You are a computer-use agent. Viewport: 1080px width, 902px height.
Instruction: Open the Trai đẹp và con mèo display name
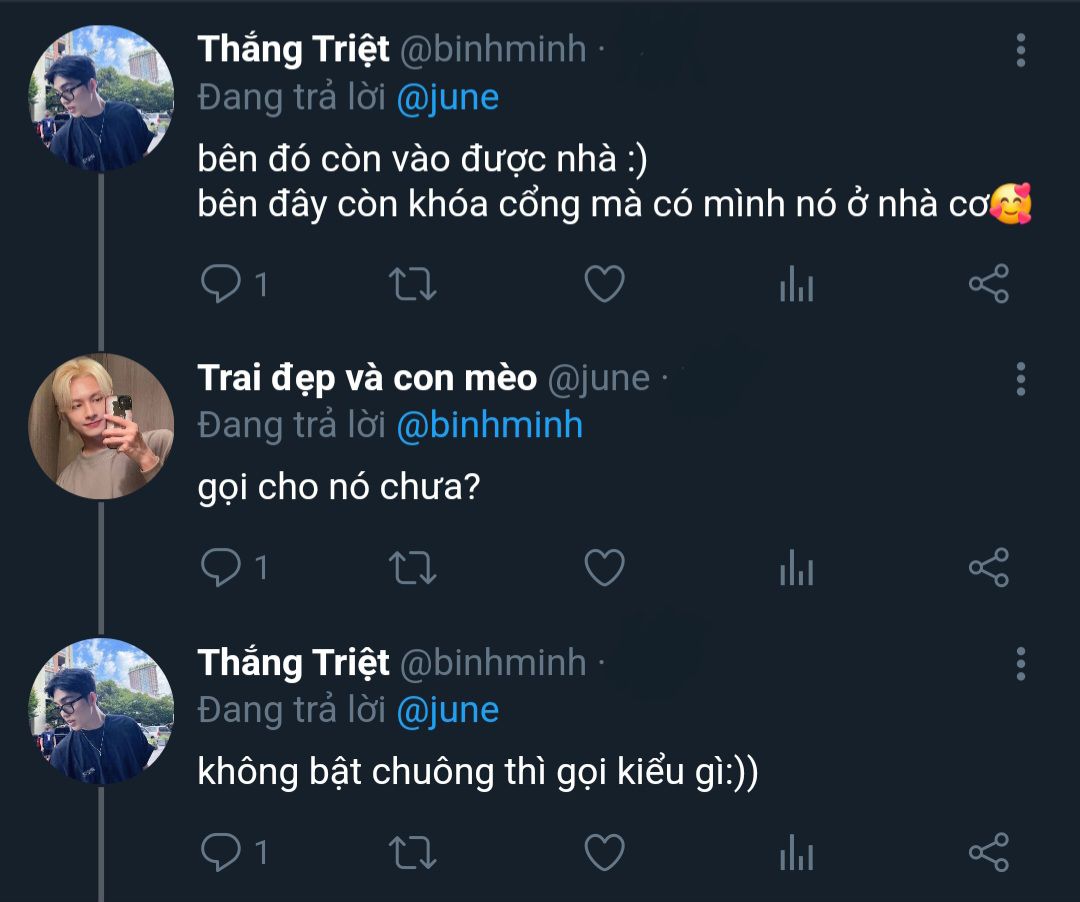pyautogui.click(x=367, y=378)
